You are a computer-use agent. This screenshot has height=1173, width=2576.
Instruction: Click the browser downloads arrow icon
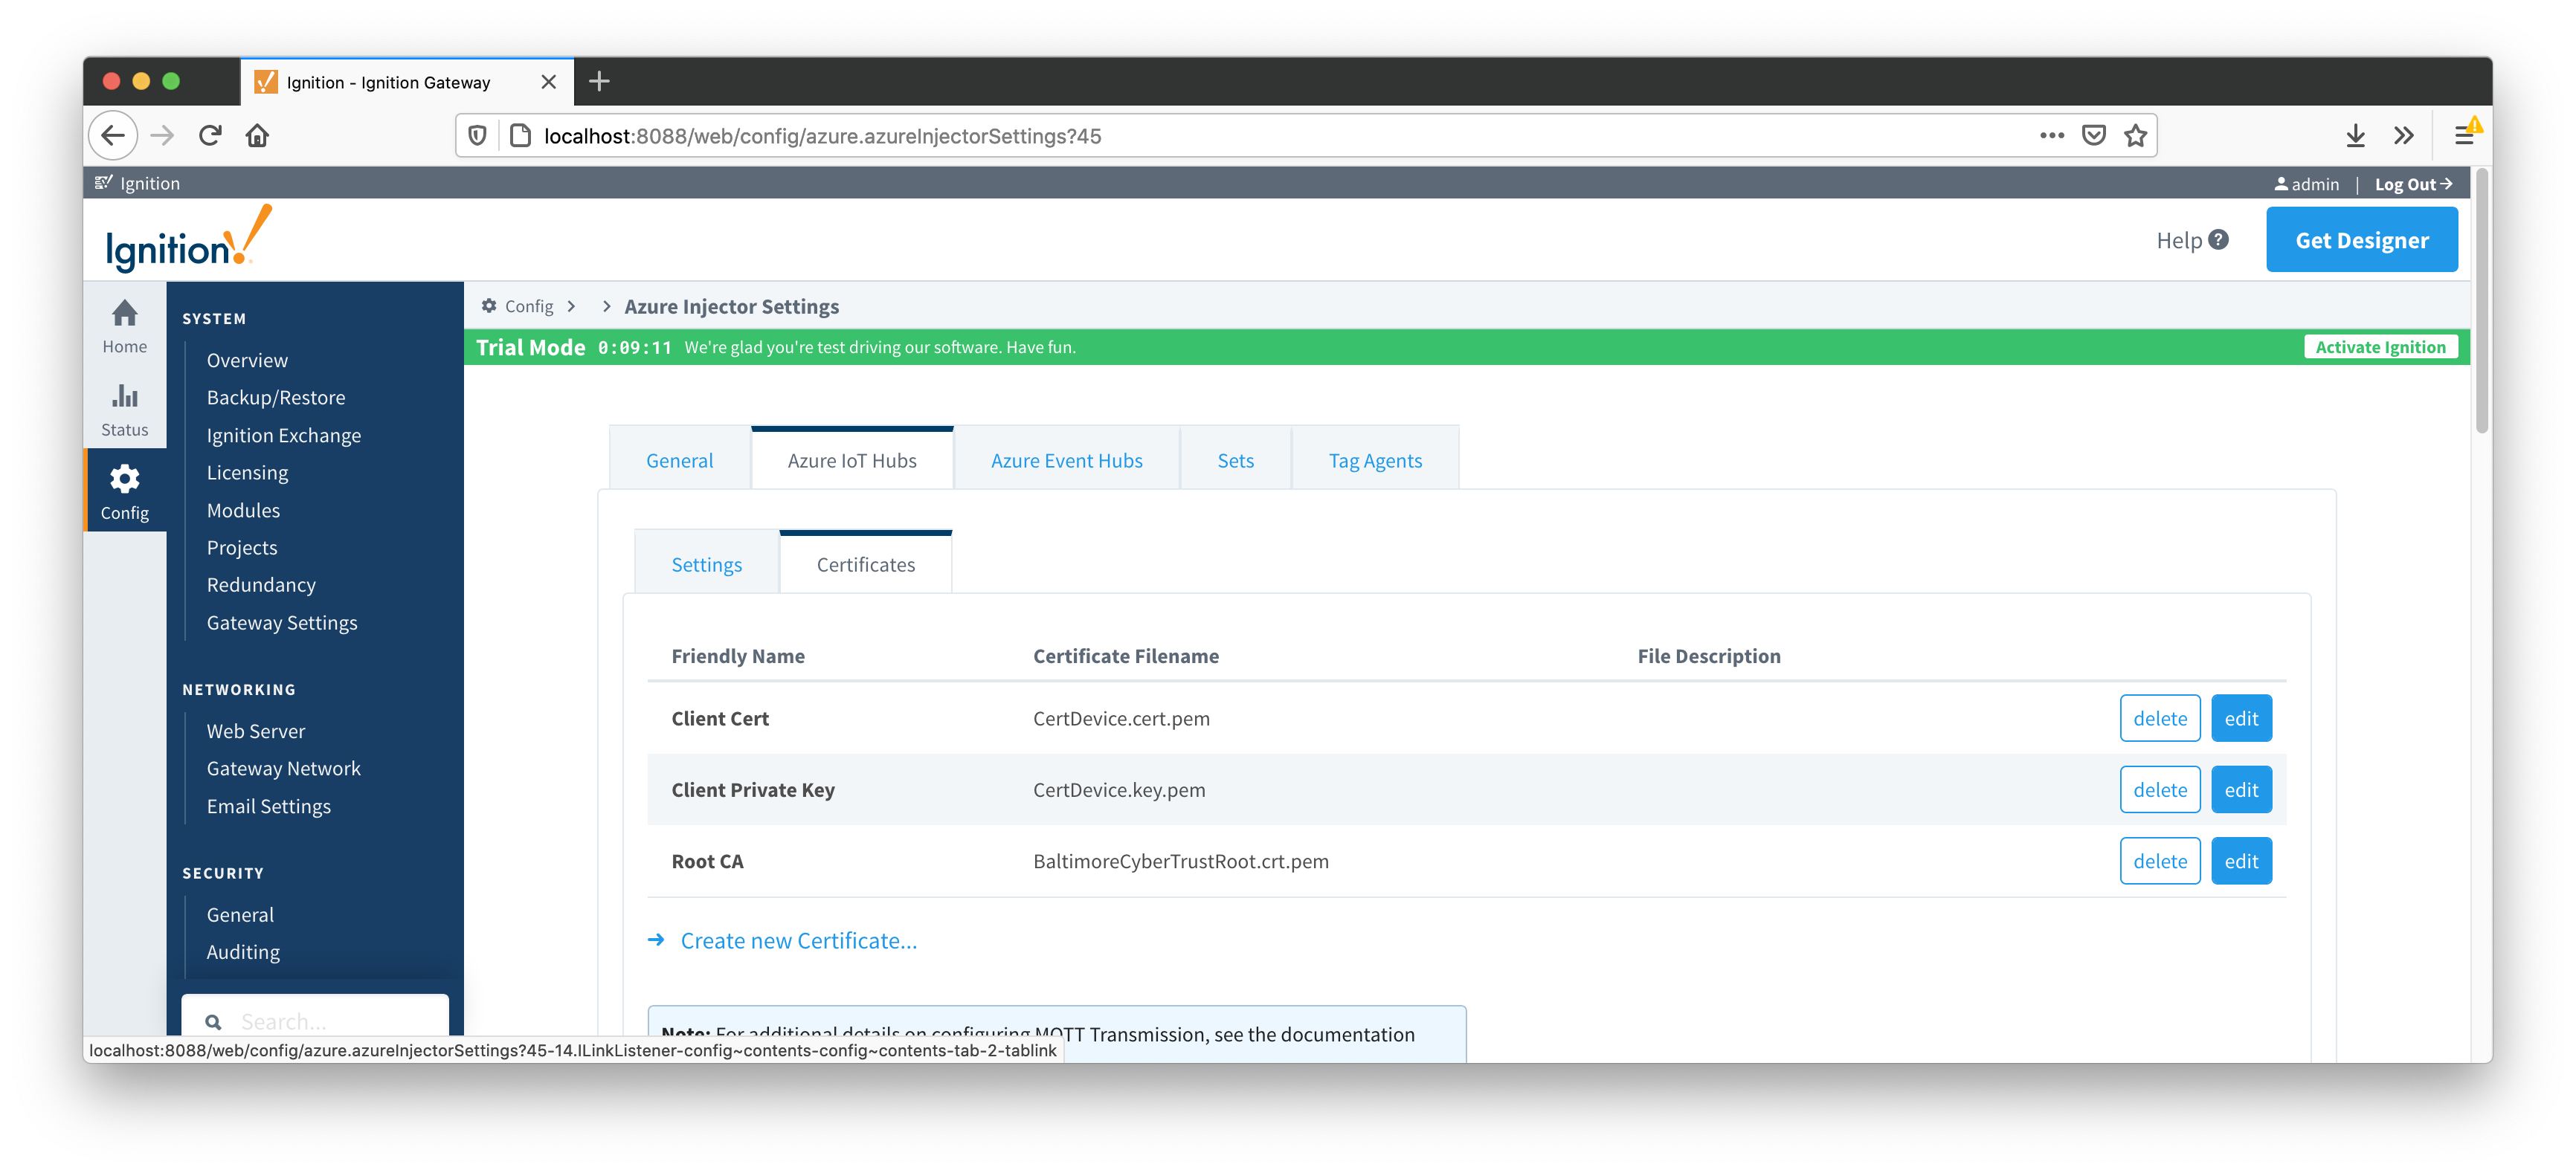click(2355, 135)
